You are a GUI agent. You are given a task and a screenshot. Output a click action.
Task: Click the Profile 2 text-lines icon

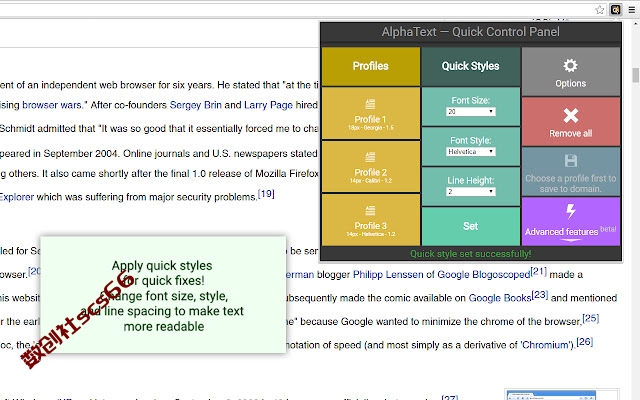click(x=370, y=157)
